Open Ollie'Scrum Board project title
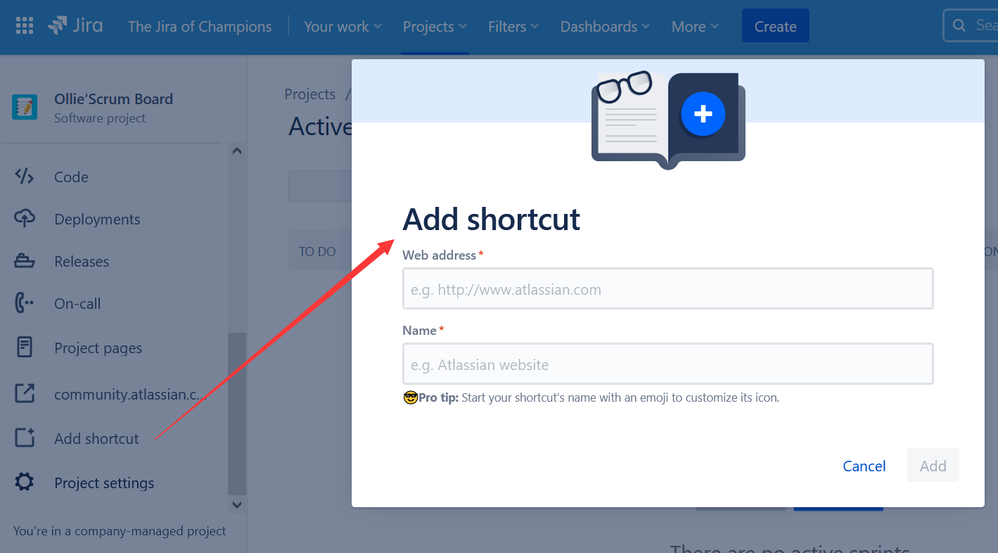 [x=113, y=99]
